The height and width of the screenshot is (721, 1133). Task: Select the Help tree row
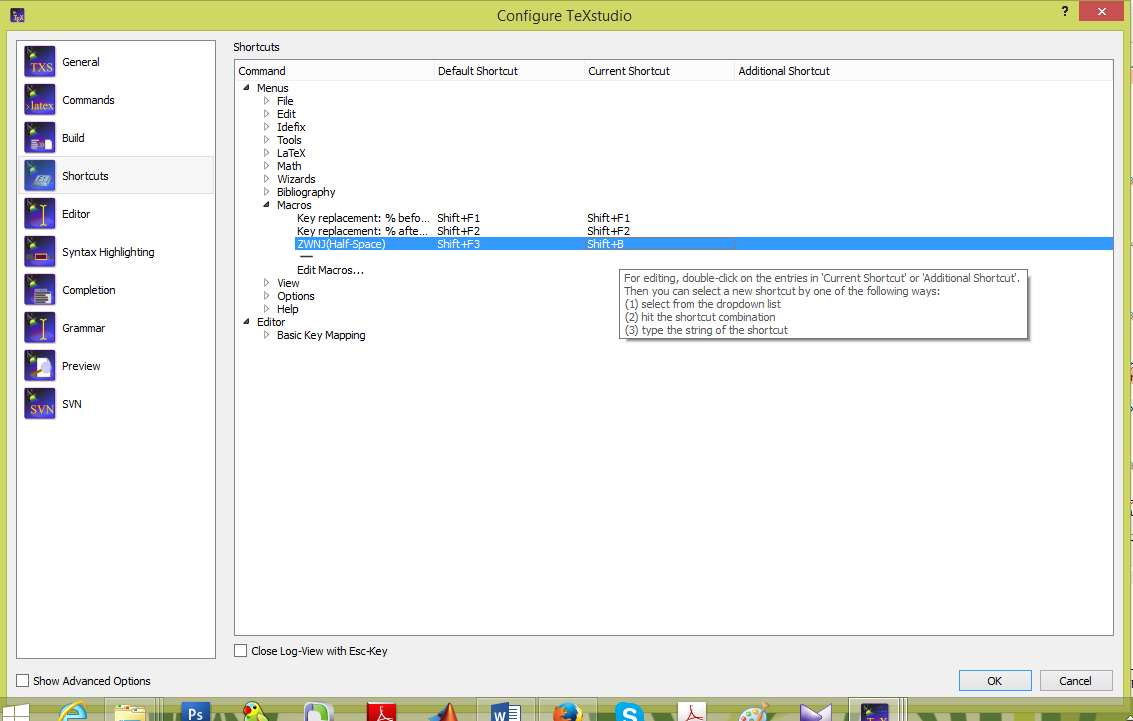[x=288, y=309]
